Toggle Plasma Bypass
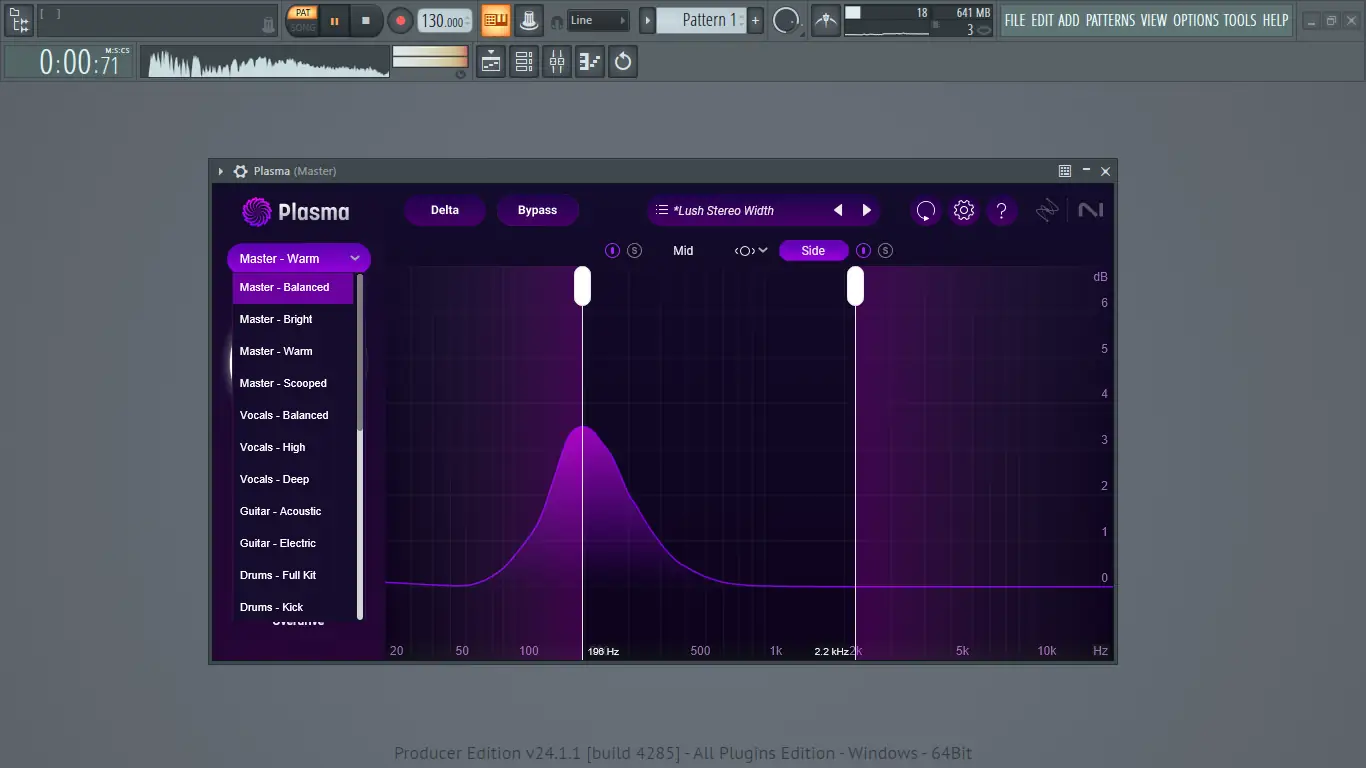Image resolution: width=1366 pixels, height=768 pixels. coord(537,211)
